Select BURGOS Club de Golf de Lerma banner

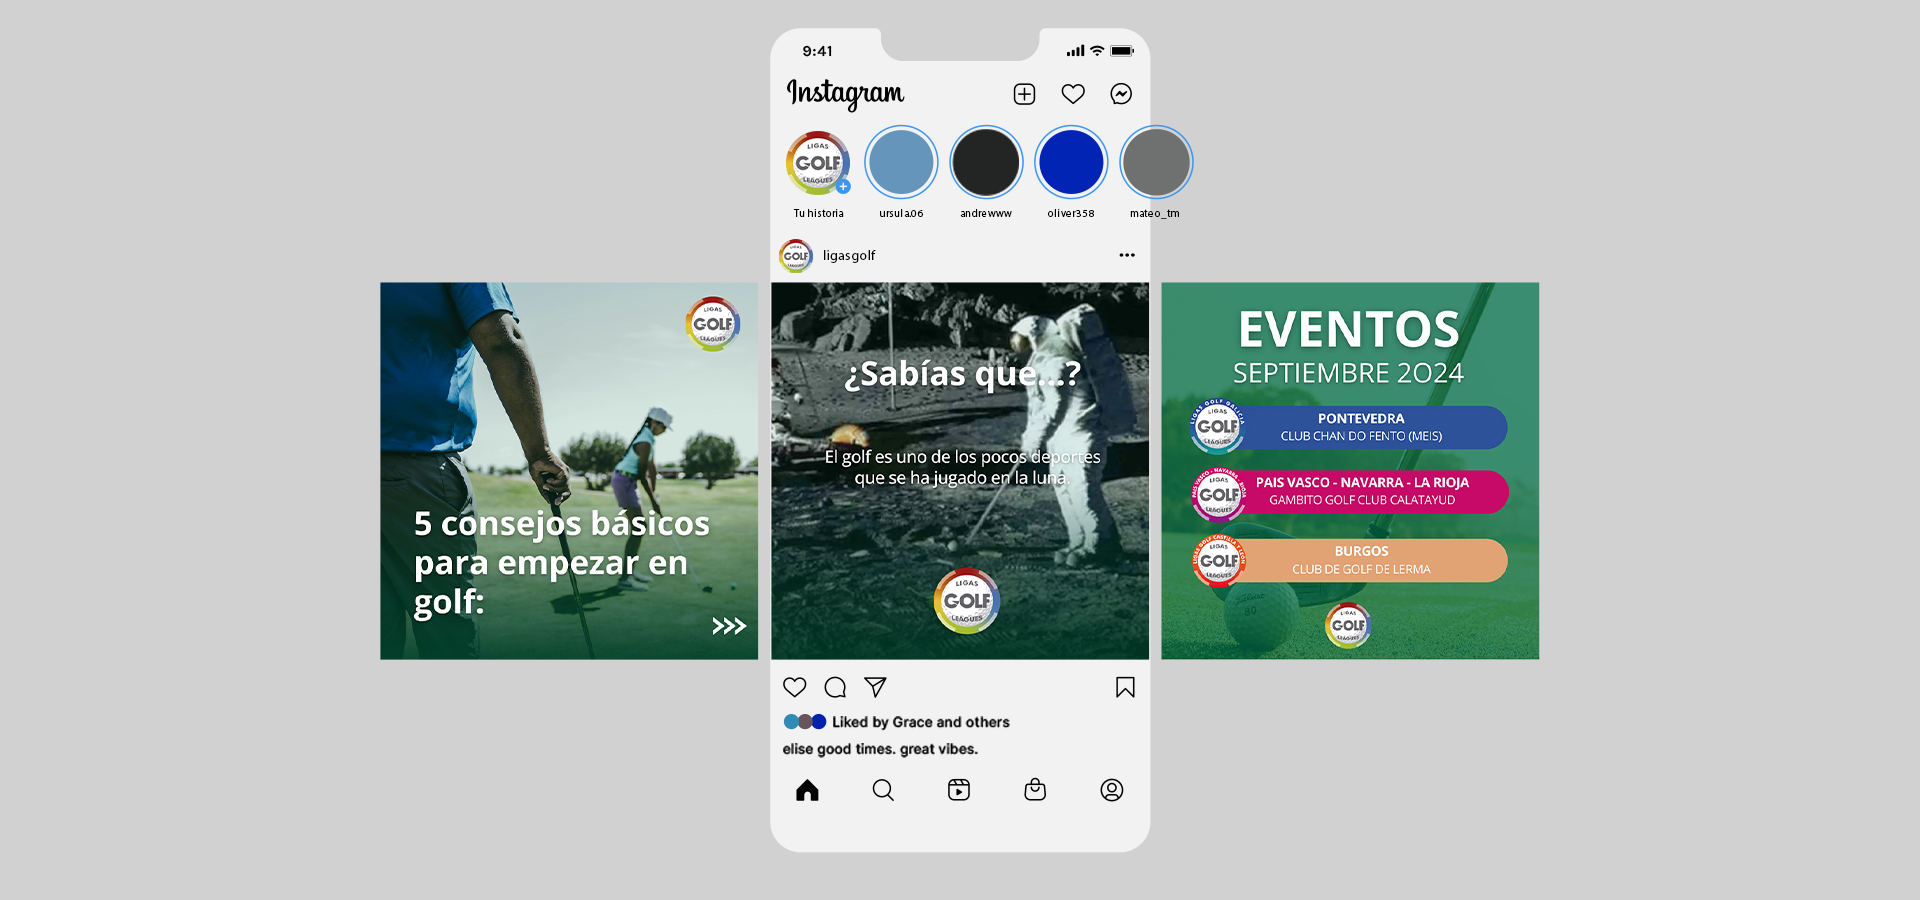tap(1361, 560)
